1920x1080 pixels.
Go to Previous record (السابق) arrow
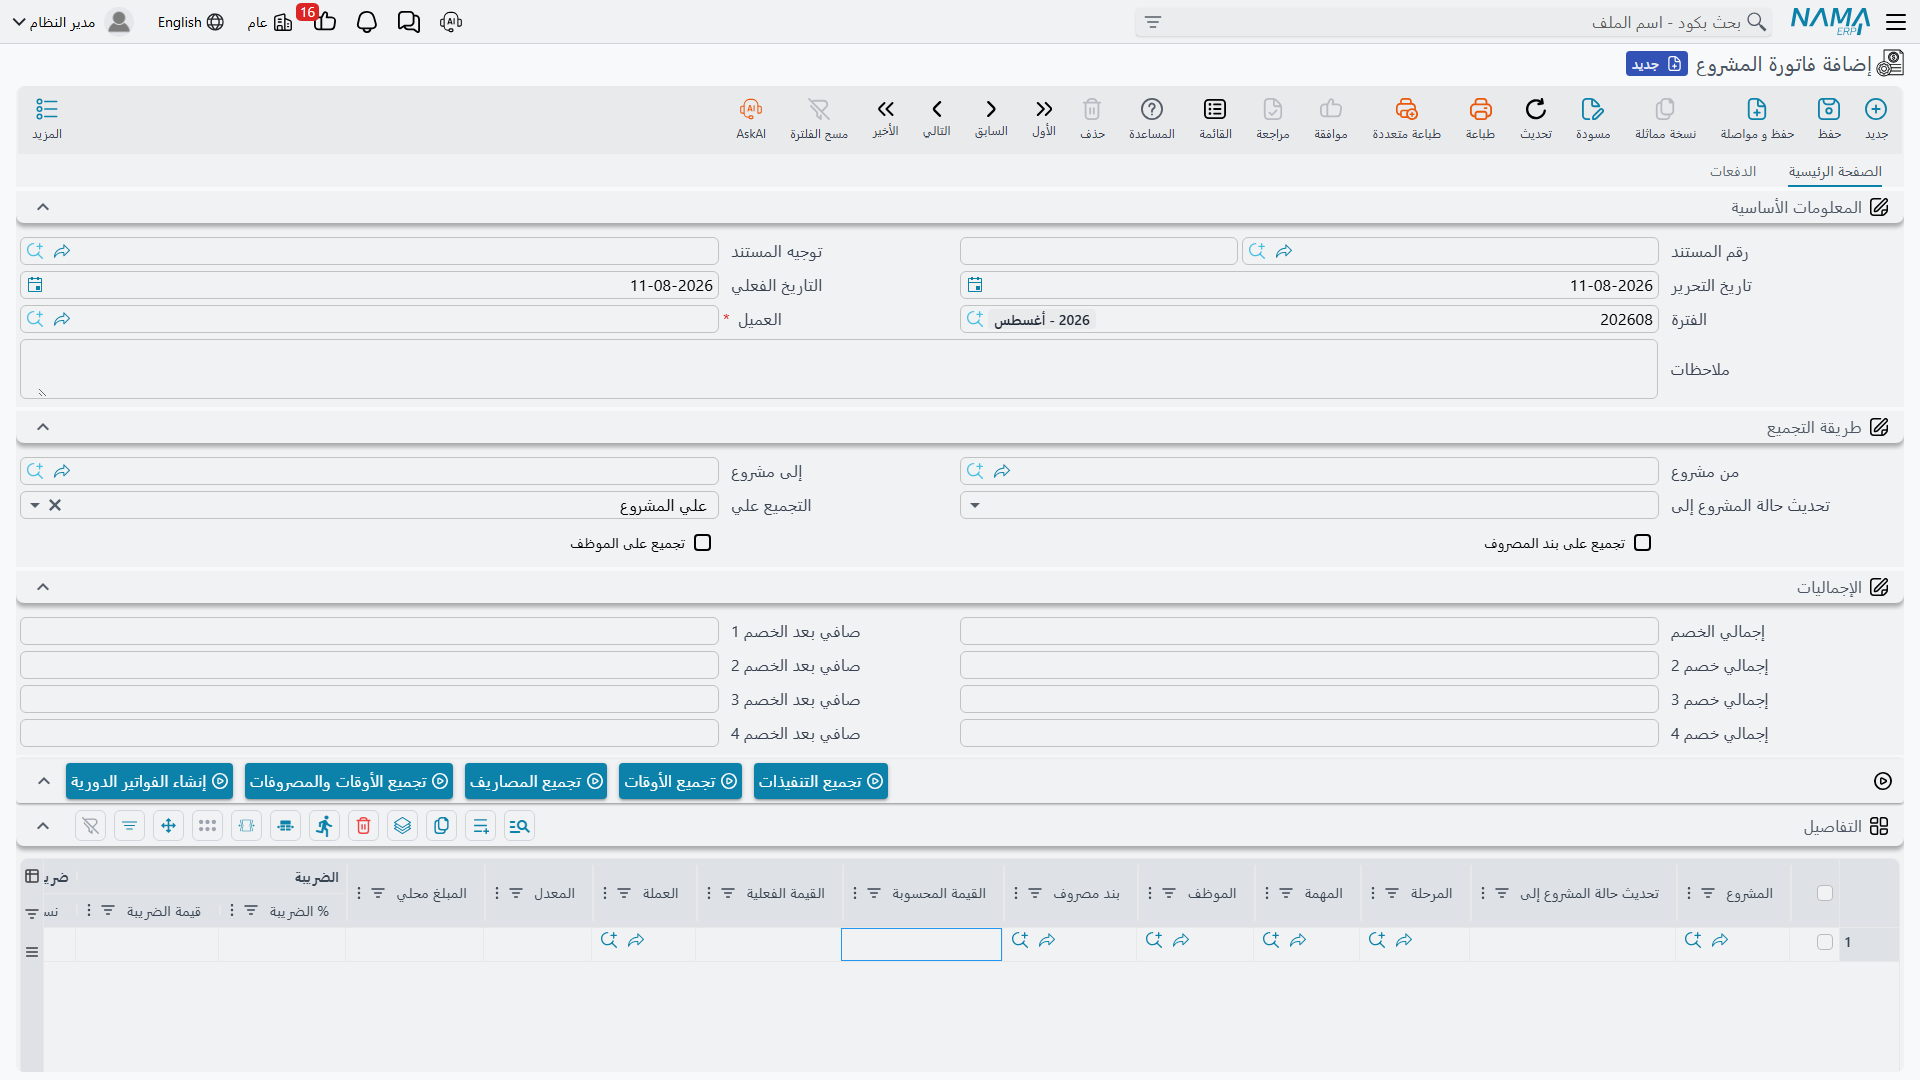coord(991,109)
